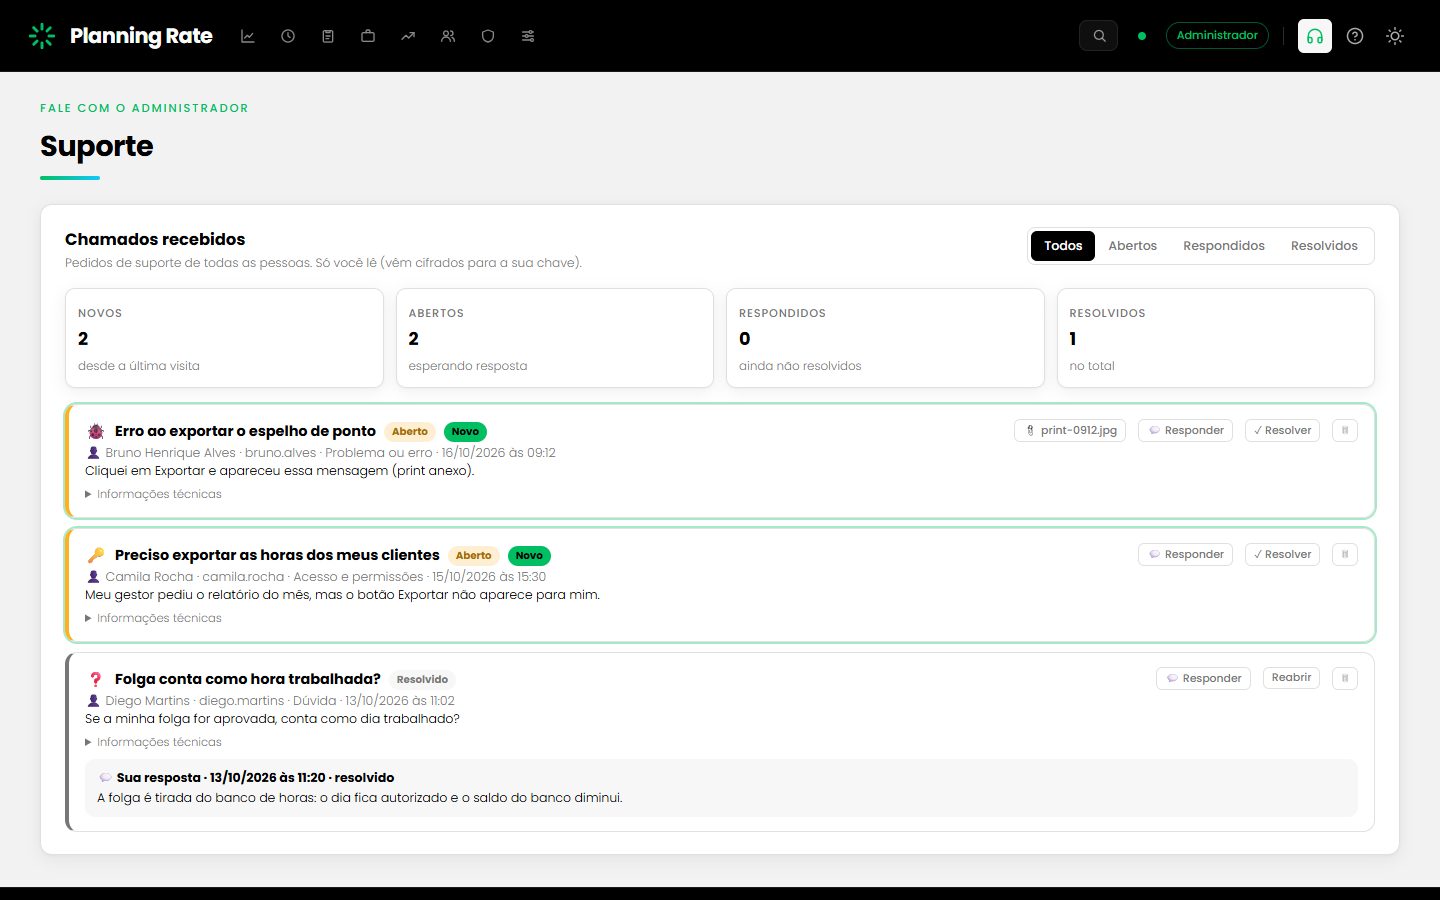This screenshot has width=1440, height=900.
Task: Open the question mark help icon
Action: [1355, 36]
